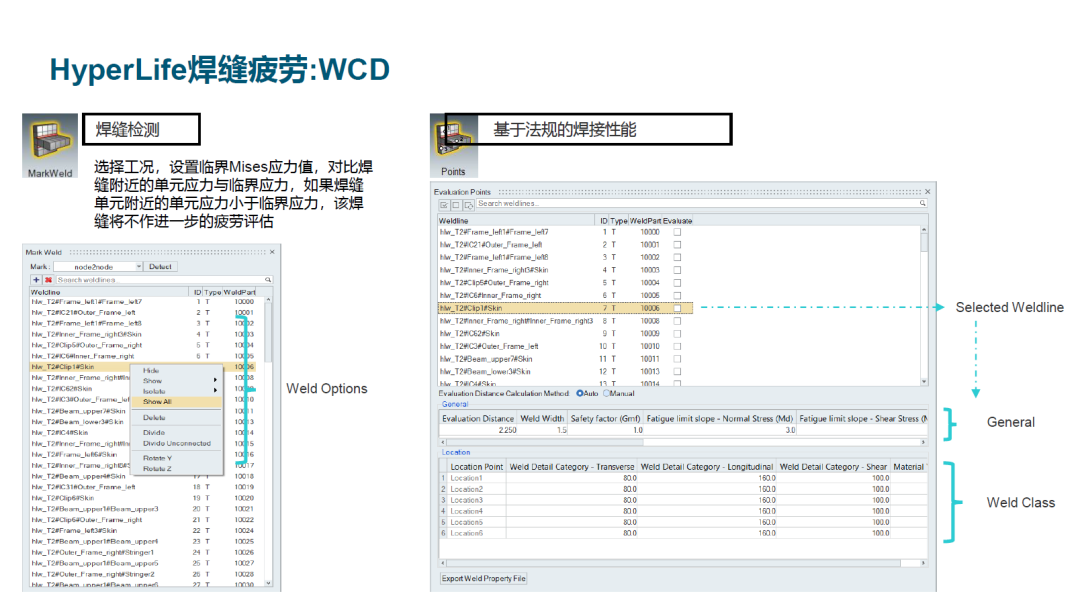1080x606 pixels.
Task: Click the third toolbar icon beside weldline search
Action: [468, 204]
